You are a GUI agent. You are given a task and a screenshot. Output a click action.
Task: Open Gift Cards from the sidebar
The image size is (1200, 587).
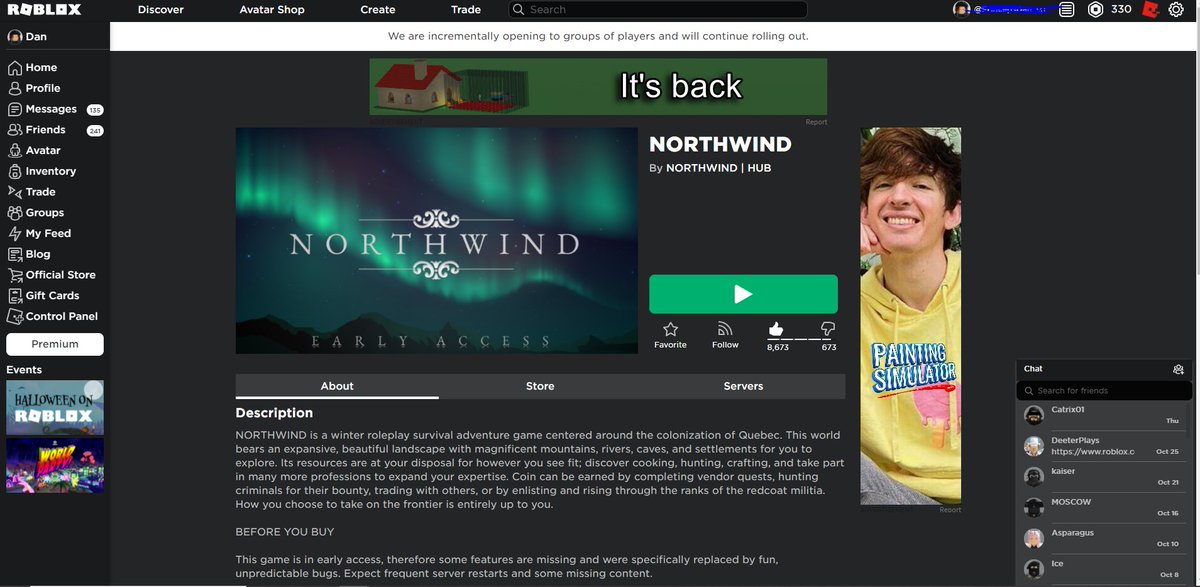[44, 296]
